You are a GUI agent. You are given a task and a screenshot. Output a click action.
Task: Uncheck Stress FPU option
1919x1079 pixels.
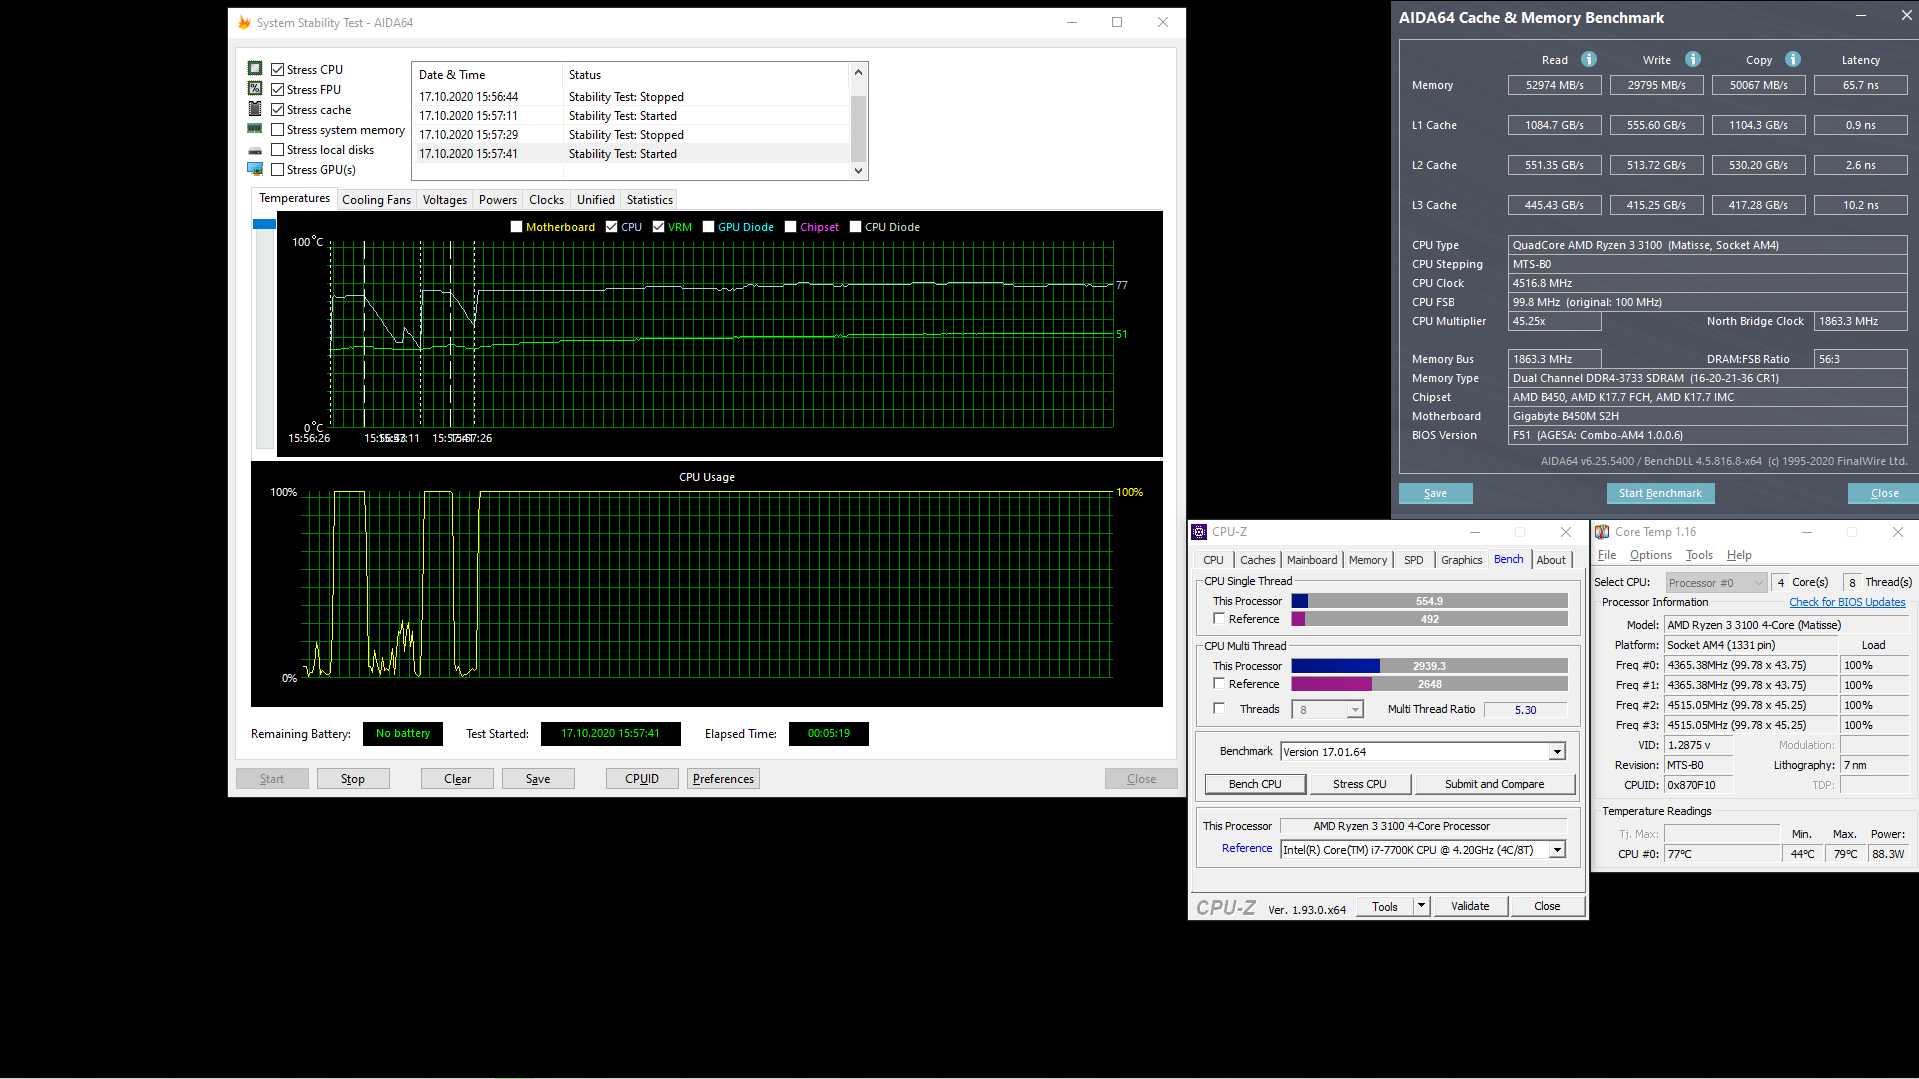[x=278, y=90]
